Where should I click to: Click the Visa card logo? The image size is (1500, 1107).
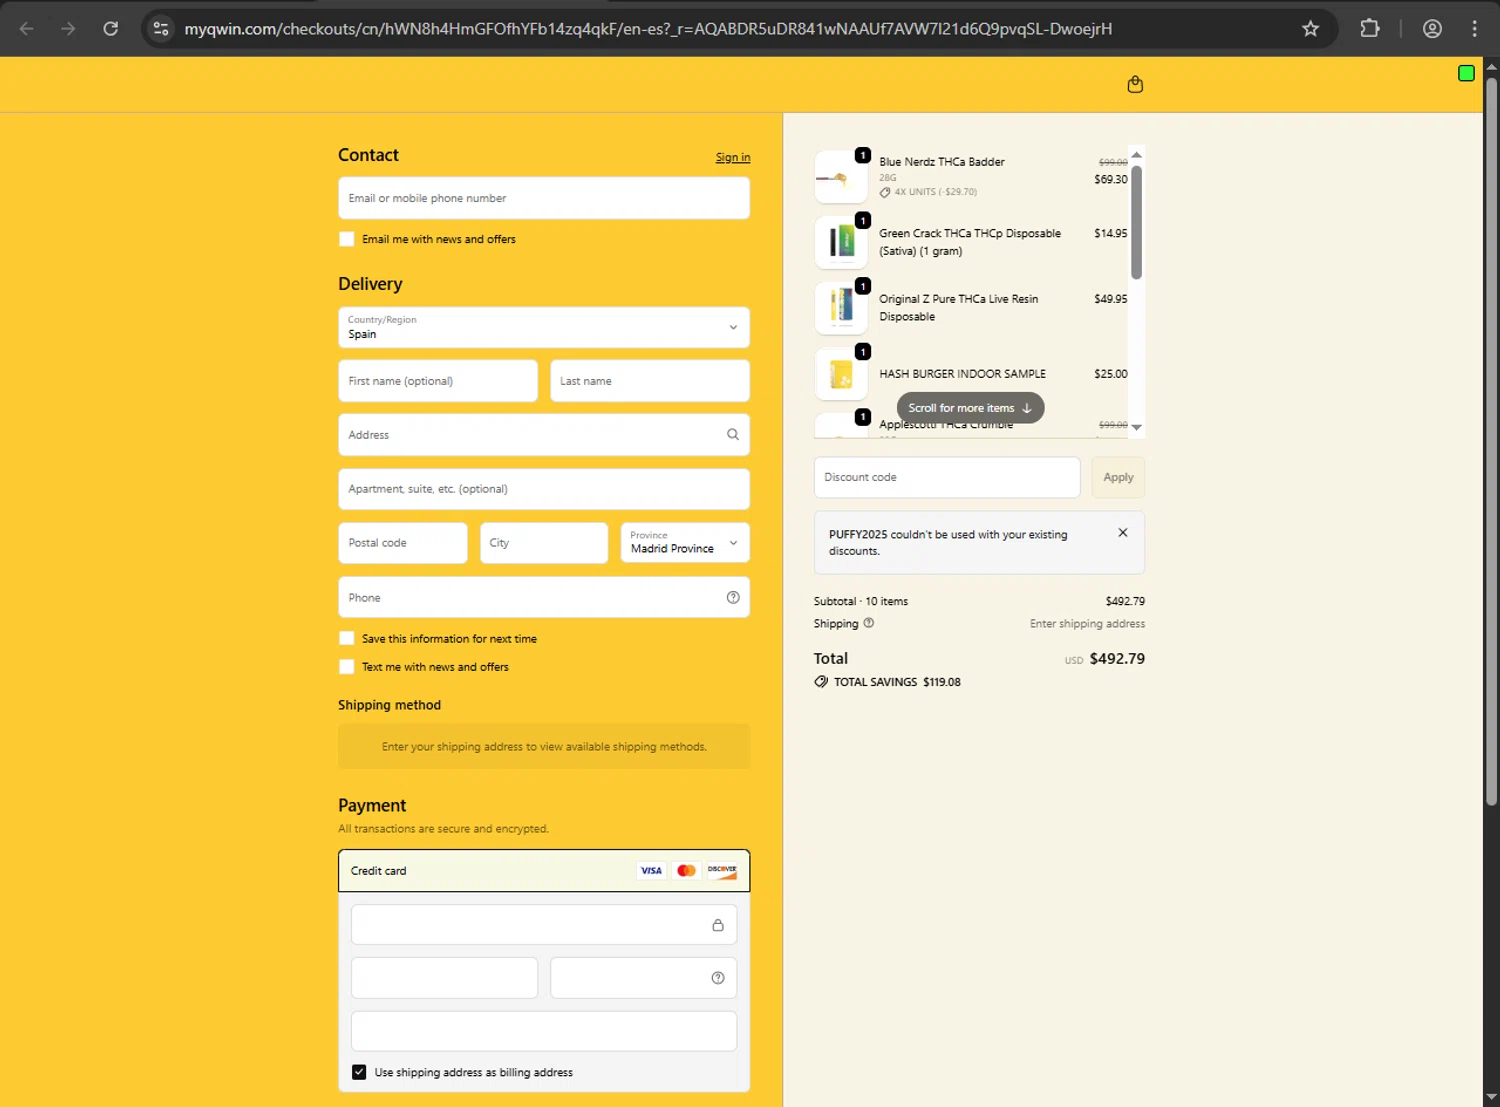(x=651, y=871)
